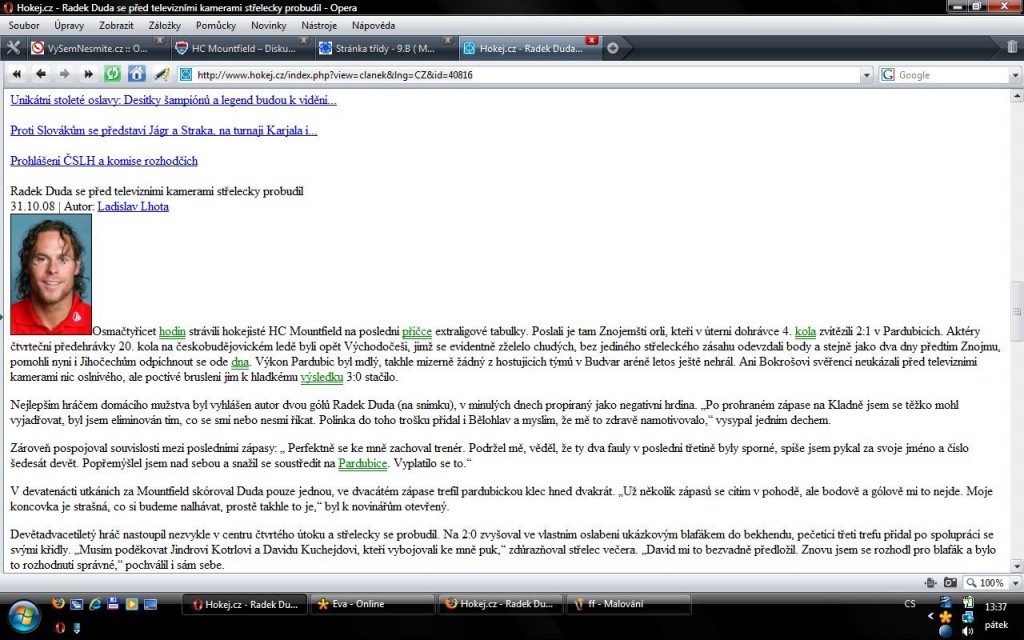
Task: Switch to the VySemNesmite.cz tab
Action: tap(92, 48)
